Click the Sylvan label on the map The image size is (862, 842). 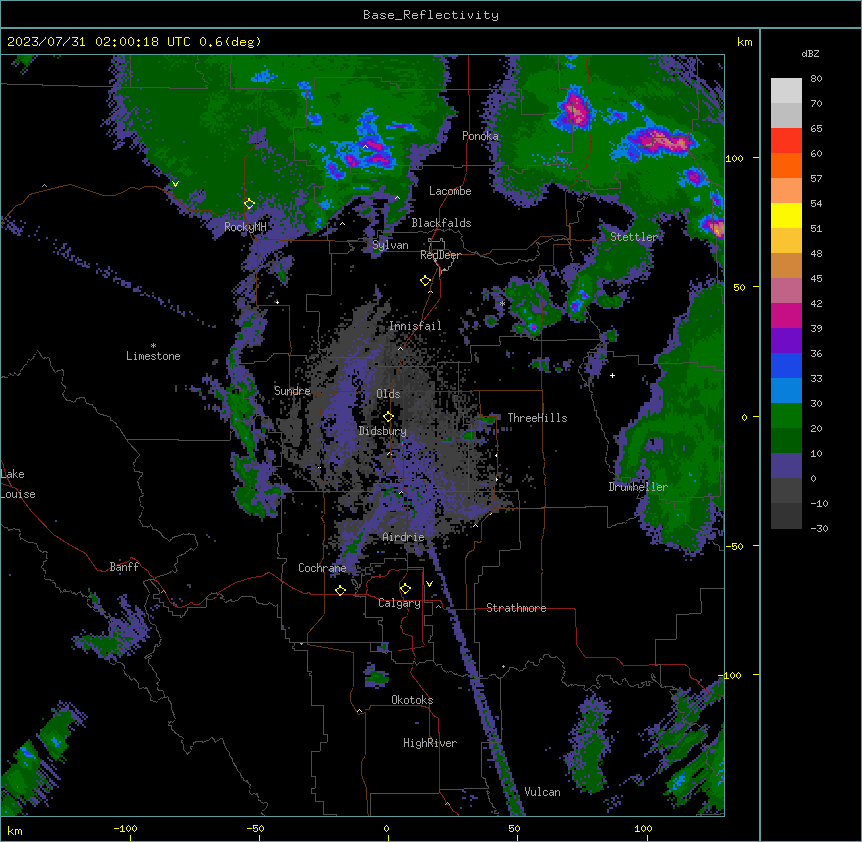tap(390, 245)
